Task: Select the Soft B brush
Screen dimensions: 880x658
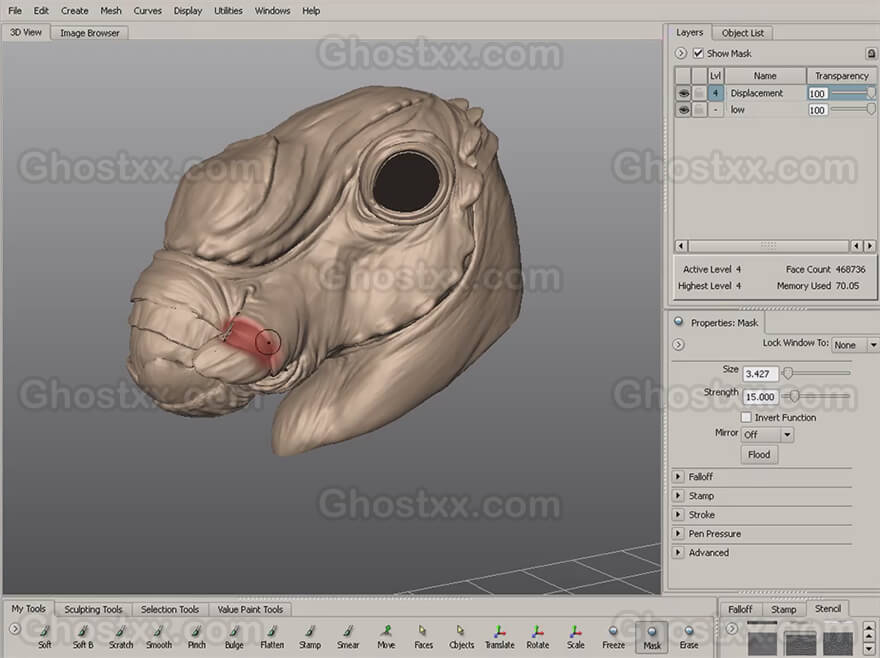Action: click(x=82, y=637)
